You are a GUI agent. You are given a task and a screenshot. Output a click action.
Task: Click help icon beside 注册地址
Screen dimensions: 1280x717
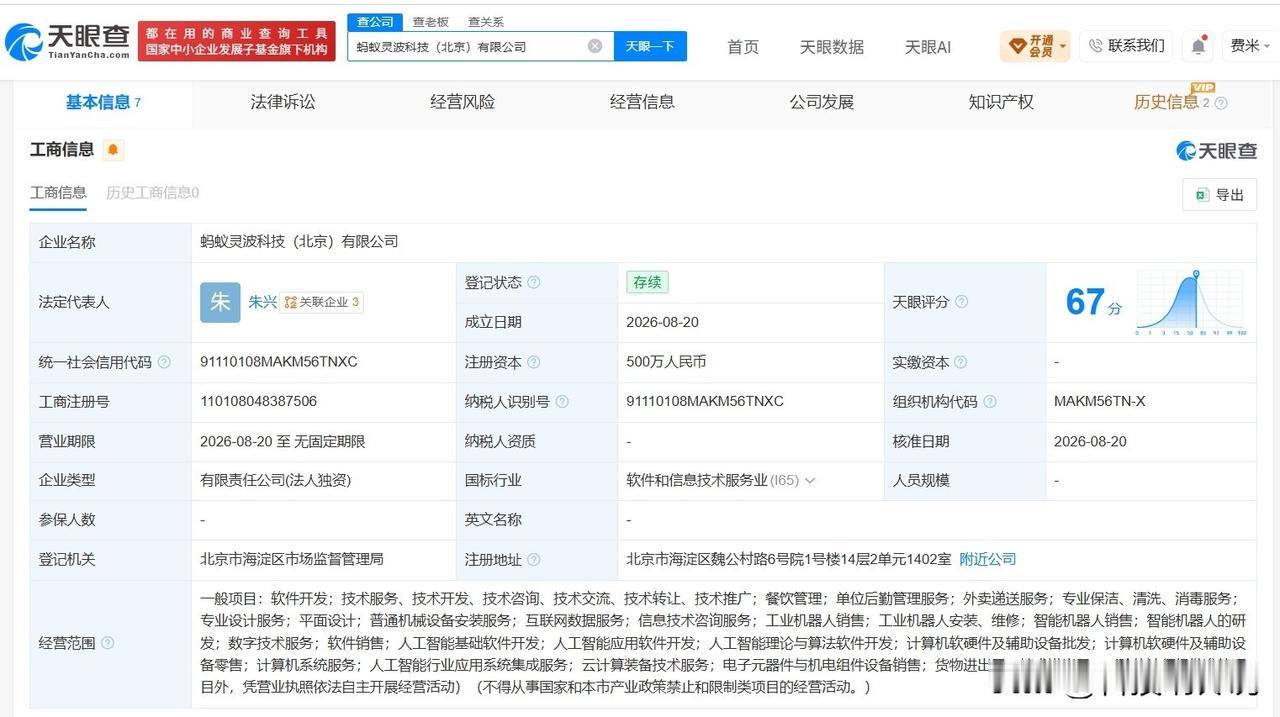pyautogui.click(x=534, y=560)
